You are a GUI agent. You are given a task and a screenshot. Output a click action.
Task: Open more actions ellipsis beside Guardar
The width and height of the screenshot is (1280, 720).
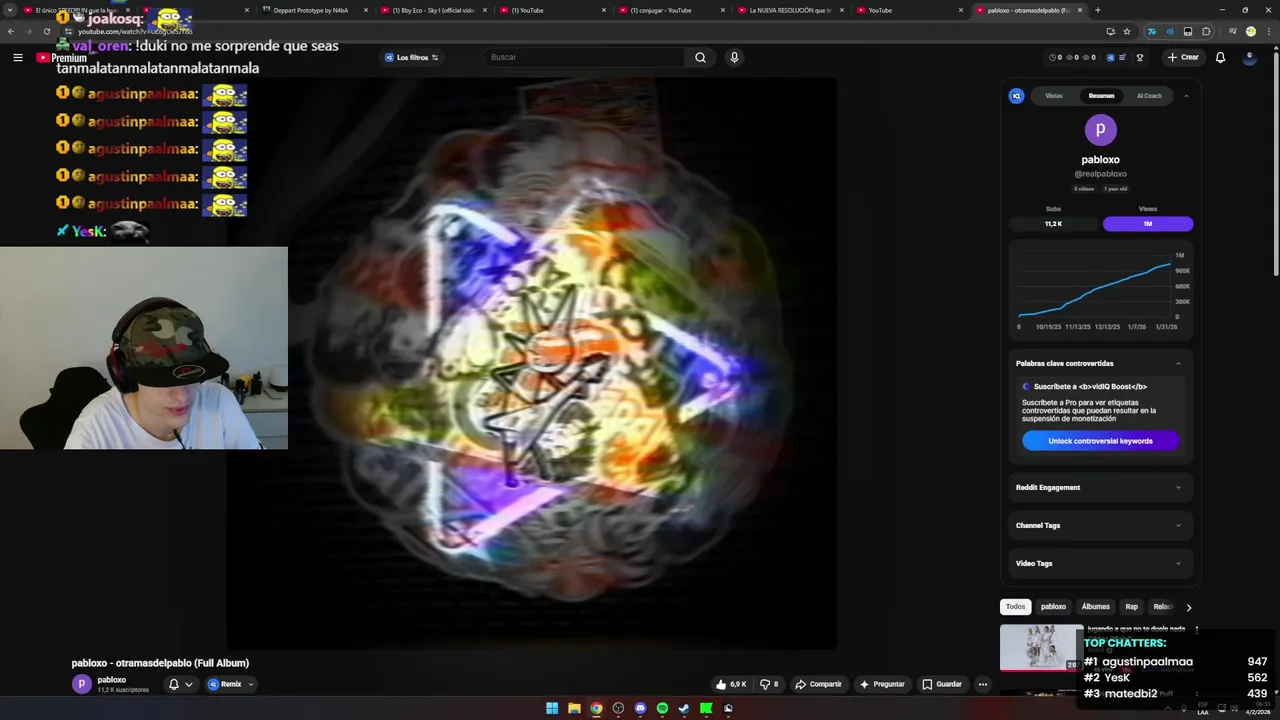pyautogui.click(x=983, y=684)
